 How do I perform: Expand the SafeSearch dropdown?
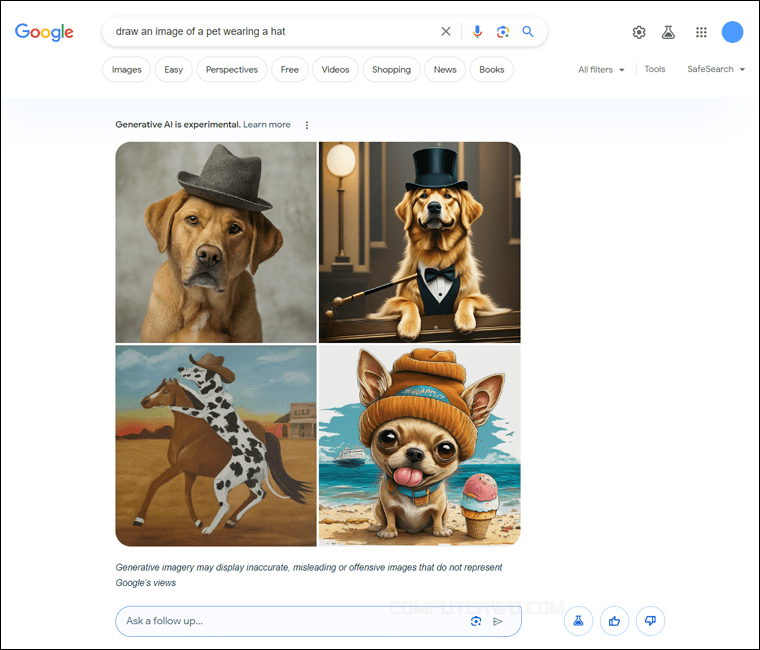(x=715, y=69)
